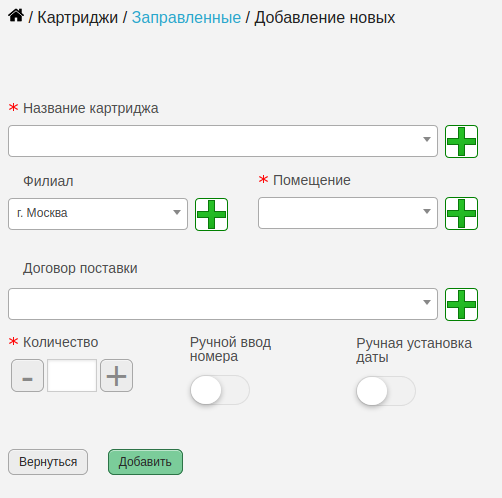
Task: Add new Помещение with green plus
Action: [x=461, y=213]
